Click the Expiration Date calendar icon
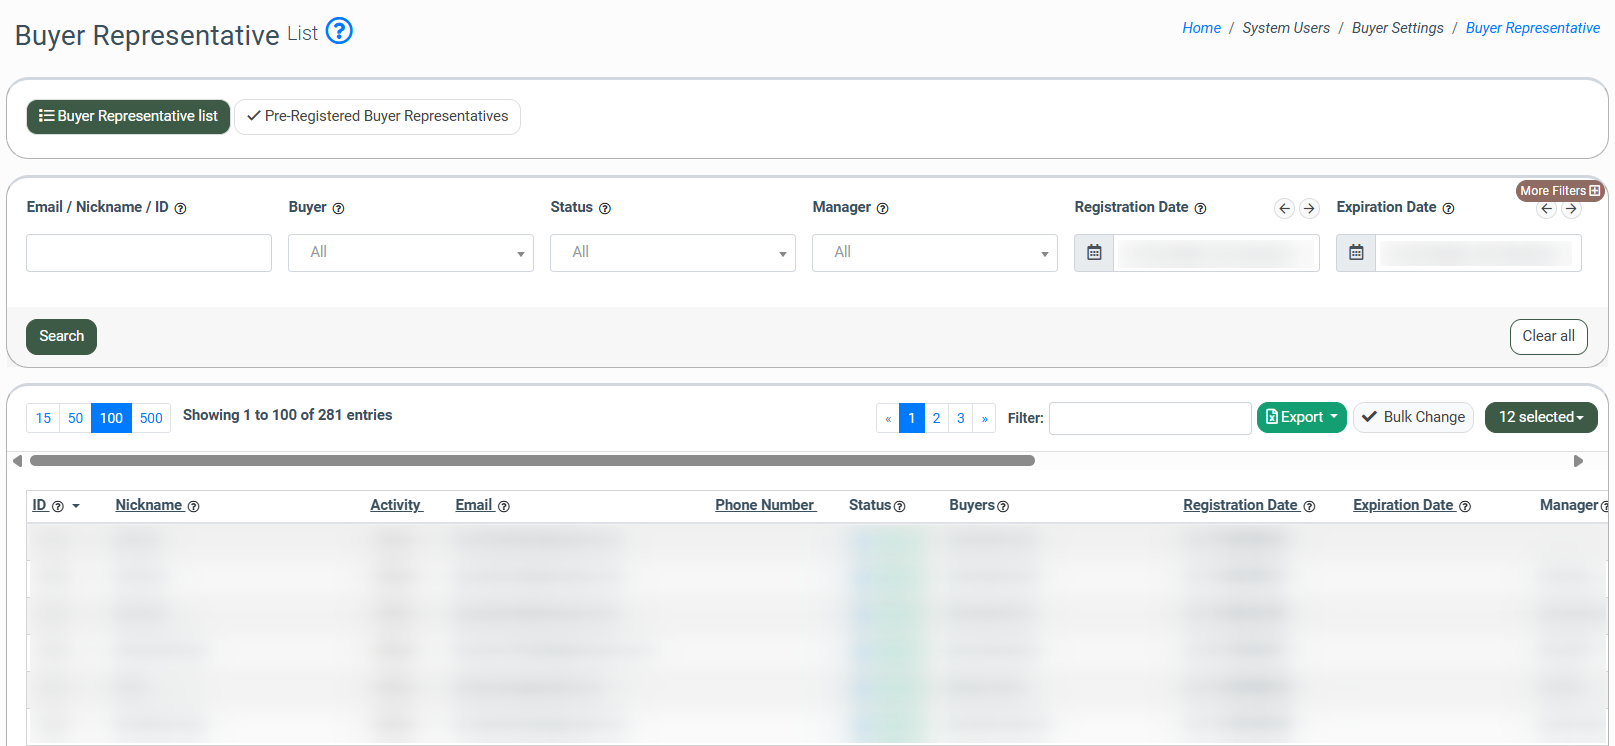Screen dimensions: 1615x746 click(x=1356, y=253)
